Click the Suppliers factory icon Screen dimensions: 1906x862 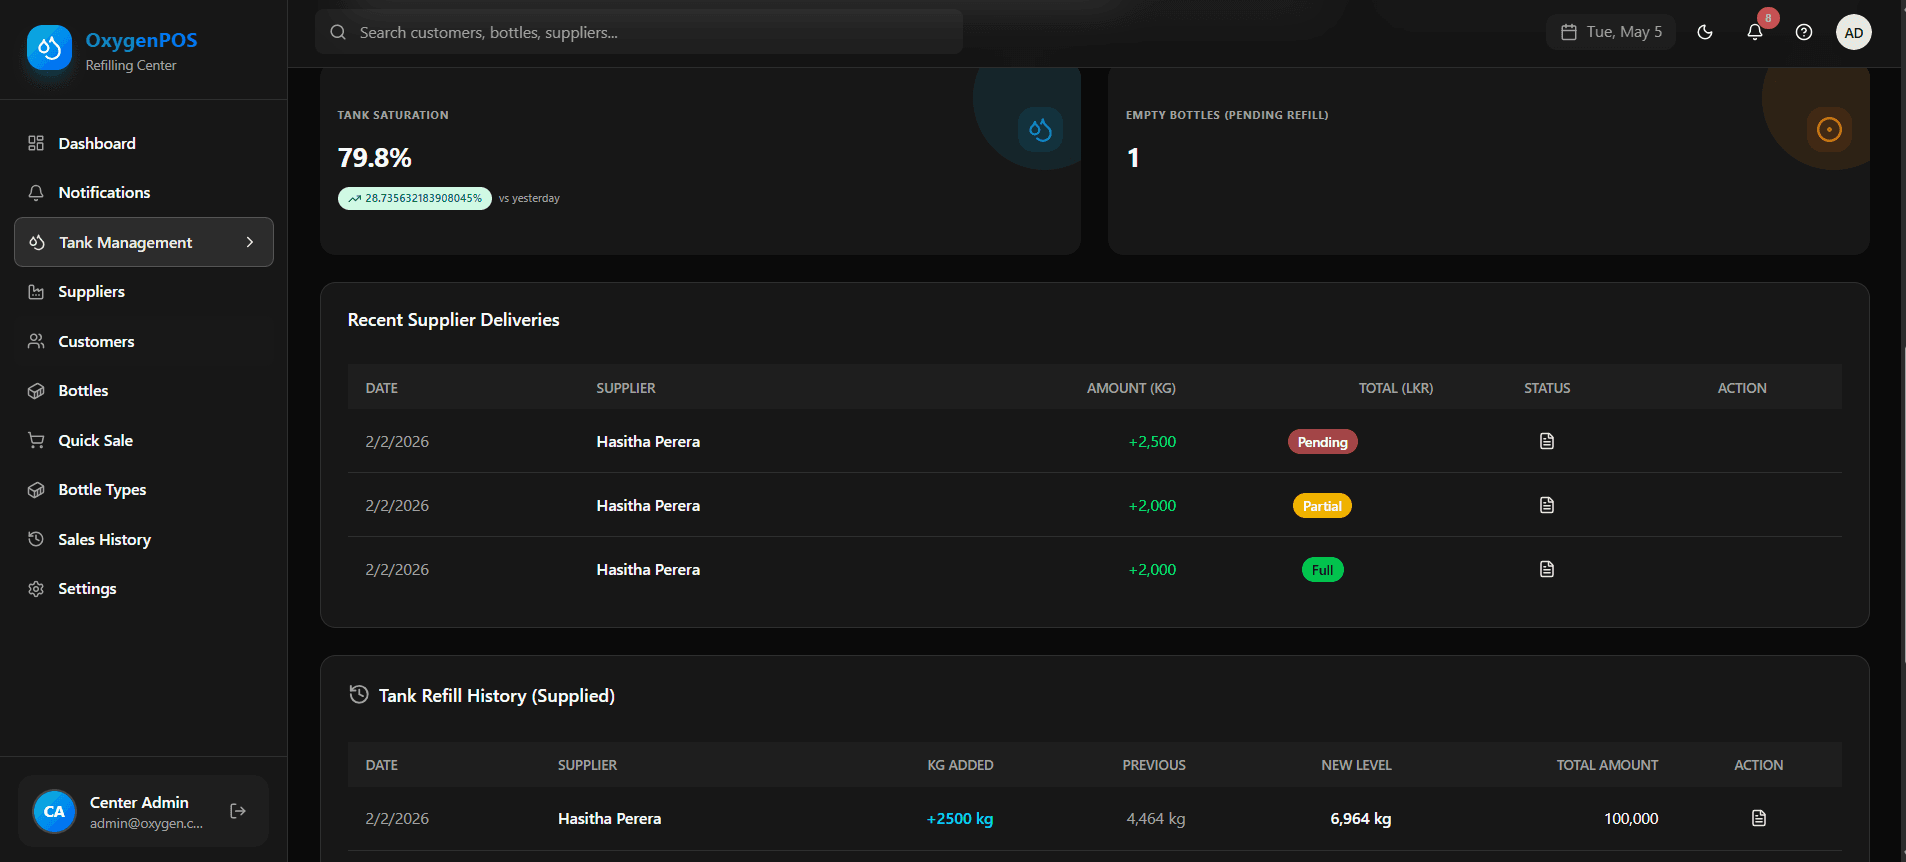click(36, 291)
